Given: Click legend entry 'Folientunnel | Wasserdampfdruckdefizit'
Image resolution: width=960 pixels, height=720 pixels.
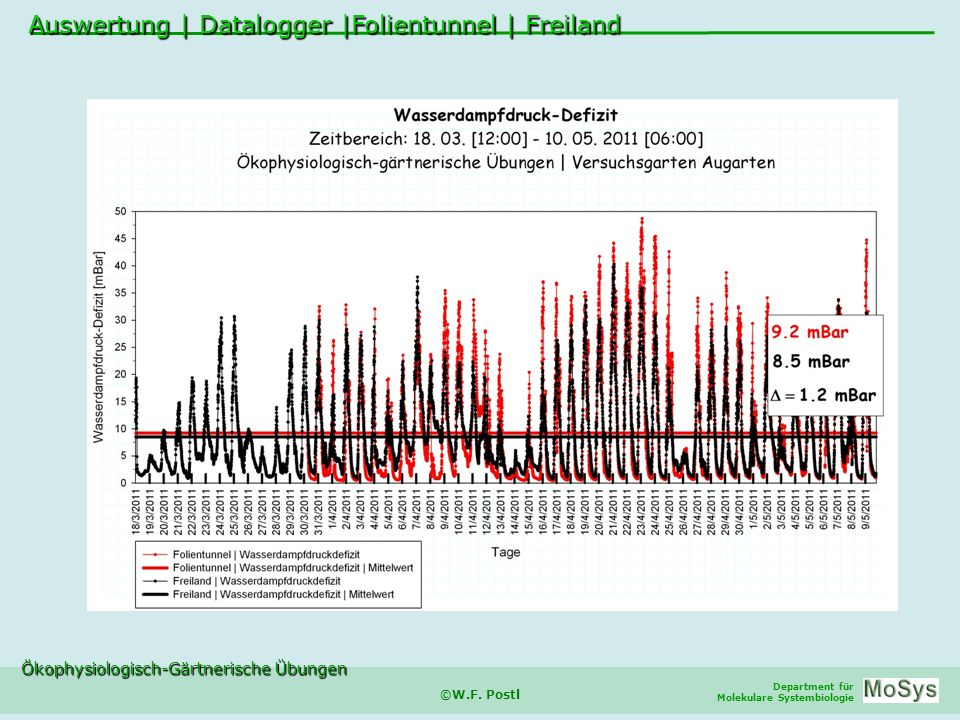Looking at the screenshot, I should (x=266, y=555).
